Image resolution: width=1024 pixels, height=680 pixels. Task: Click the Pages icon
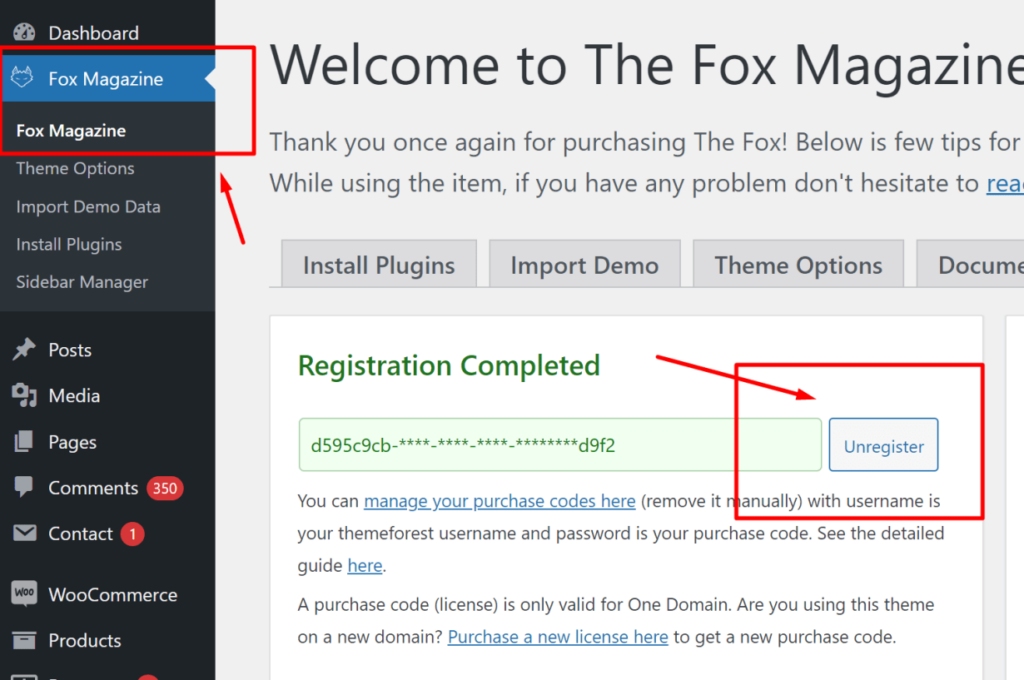[24, 442]
